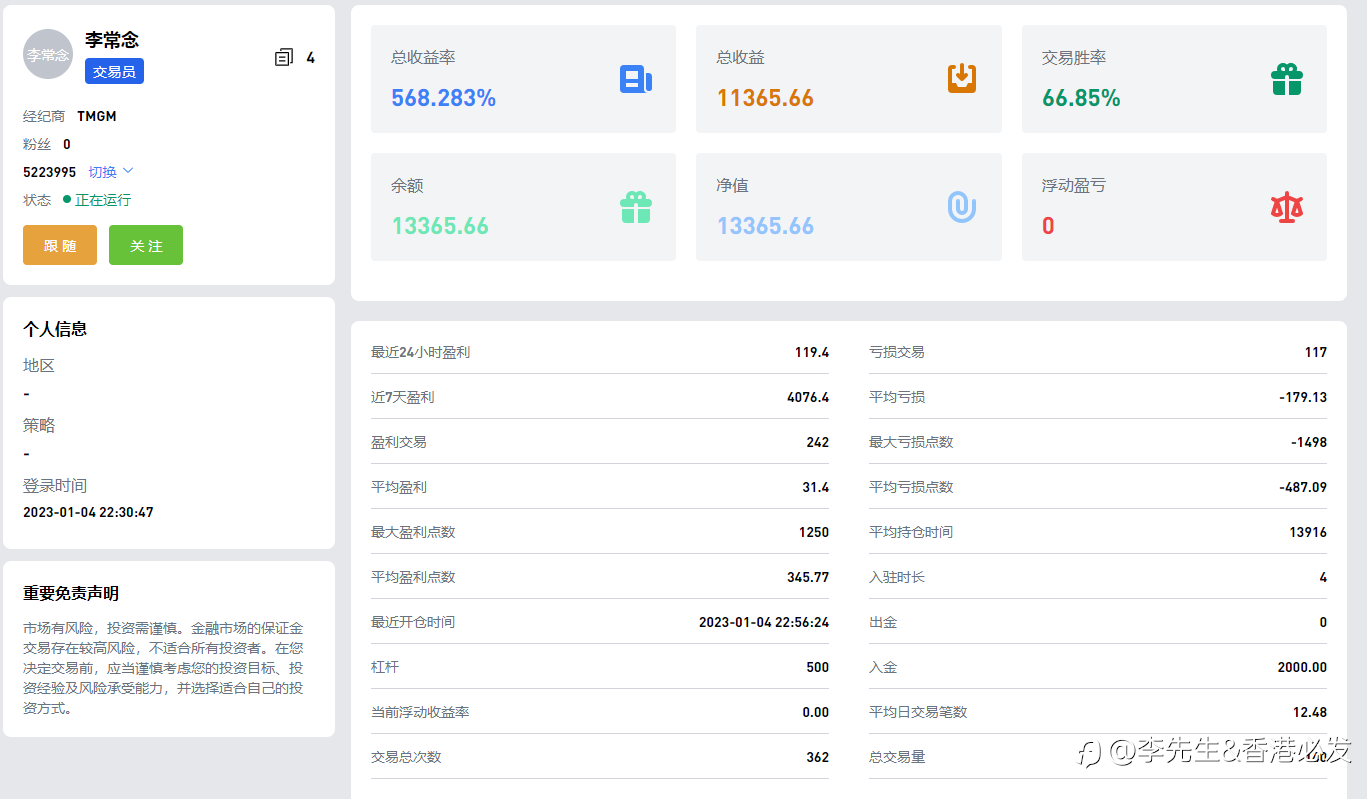The height and width of the screenshot is (799, 1367).
Task: Click the 总交易量 row label
Action: click(897, 757)
